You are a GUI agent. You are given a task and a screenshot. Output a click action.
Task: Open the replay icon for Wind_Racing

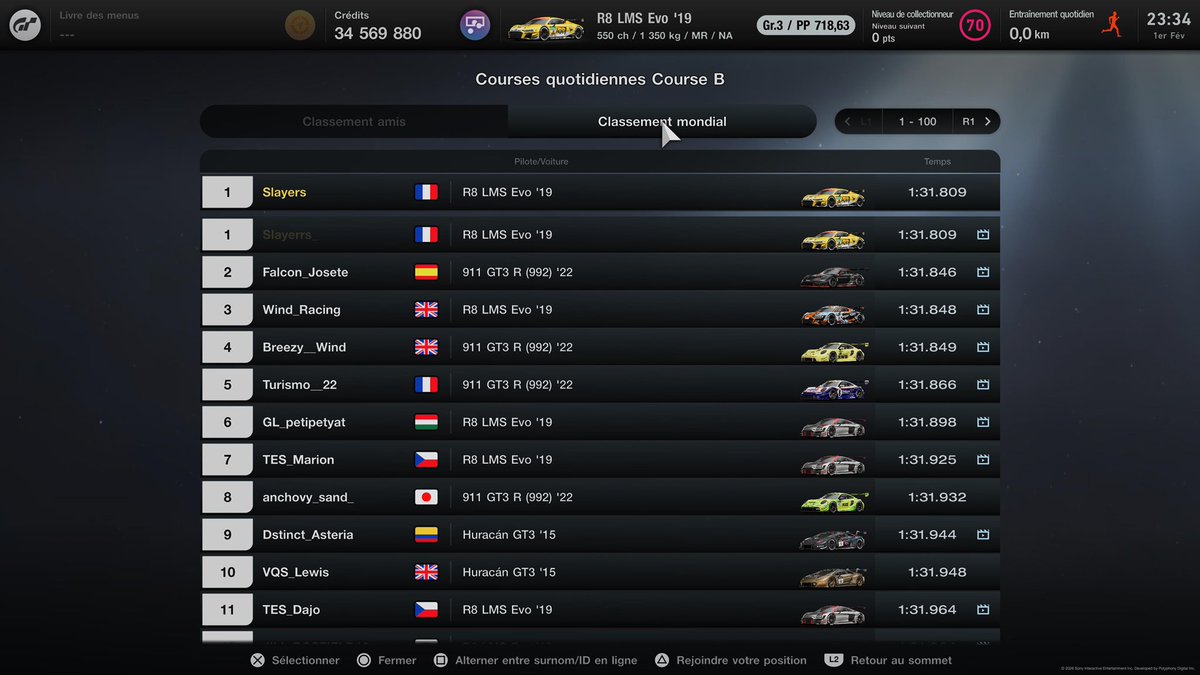[983, 310]
